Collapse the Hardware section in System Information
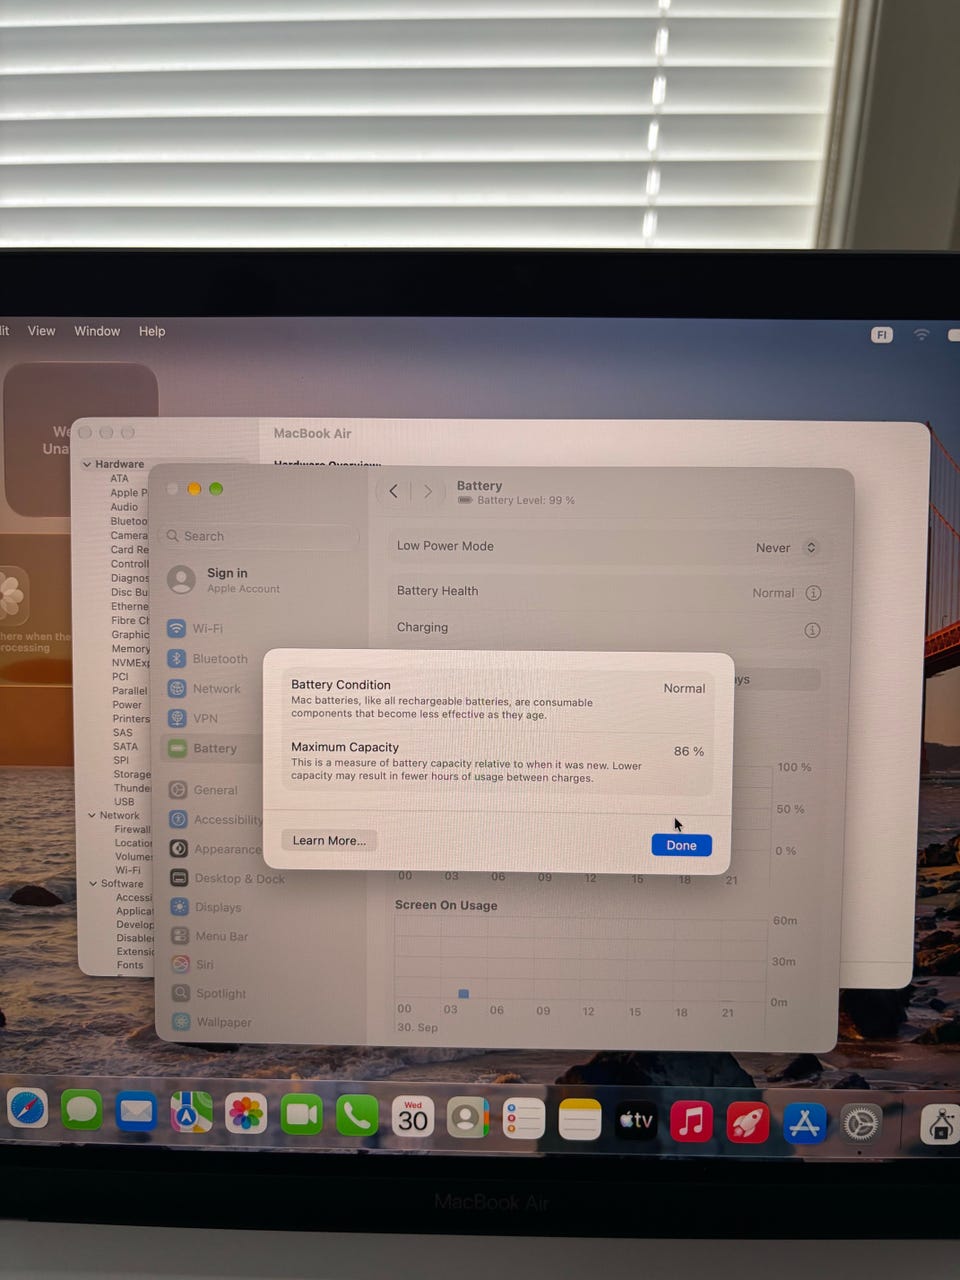 click(x=87, y=464)
